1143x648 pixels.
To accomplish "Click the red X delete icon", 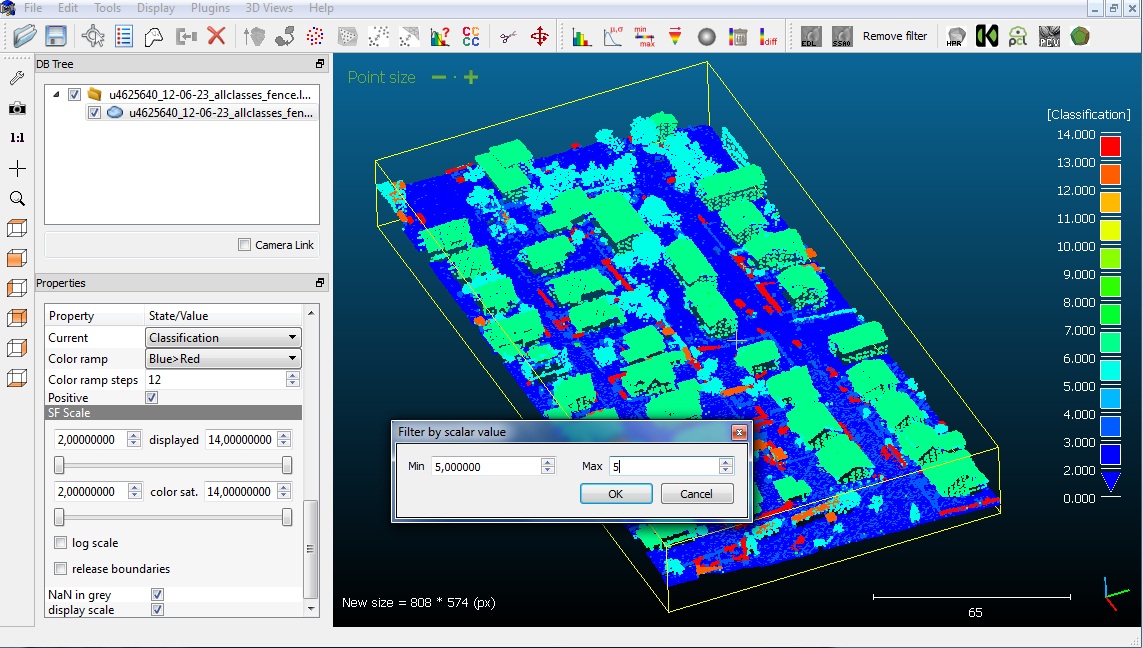I will (x=216, y=37).
